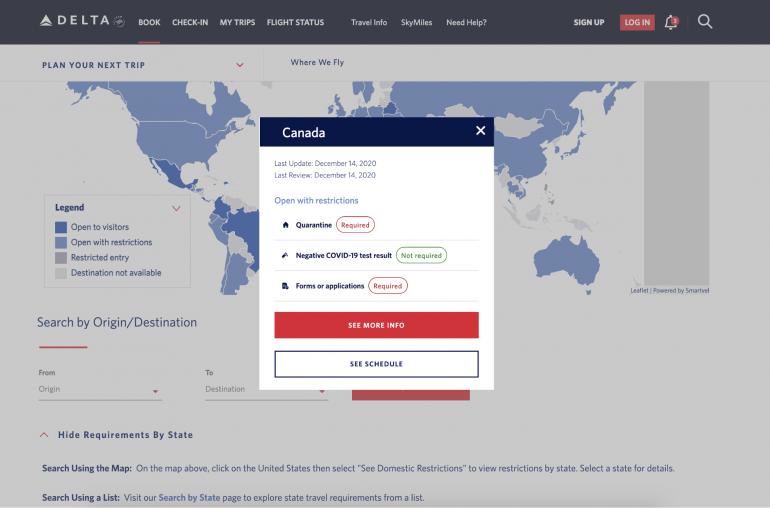Open the To Destination dropdown
Viewport: 770px width, 508px height.
click(x=322, y=390)
